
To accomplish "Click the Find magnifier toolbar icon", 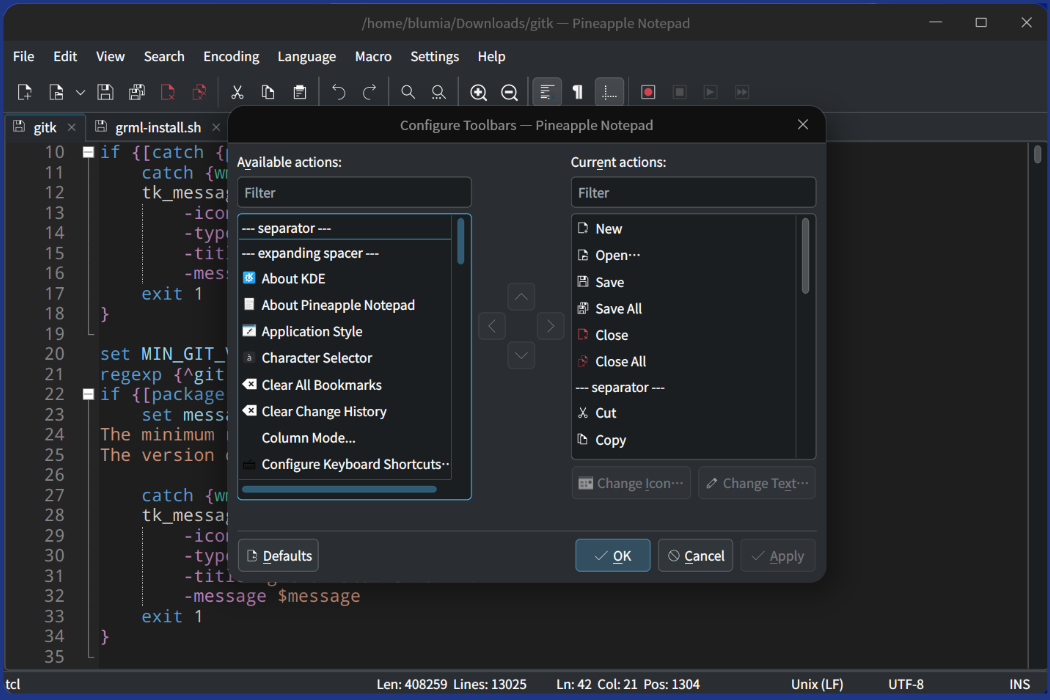I will [x=408, y=92].
